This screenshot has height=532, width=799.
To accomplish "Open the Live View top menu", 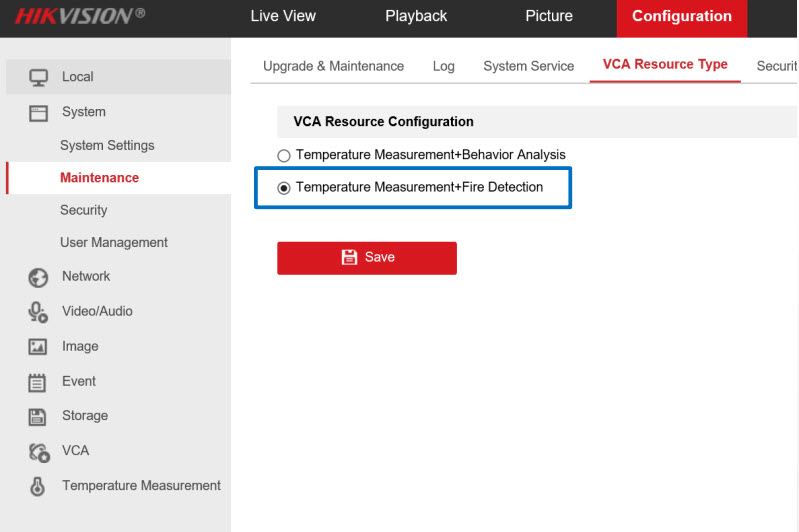I will (x=283, y=16).
